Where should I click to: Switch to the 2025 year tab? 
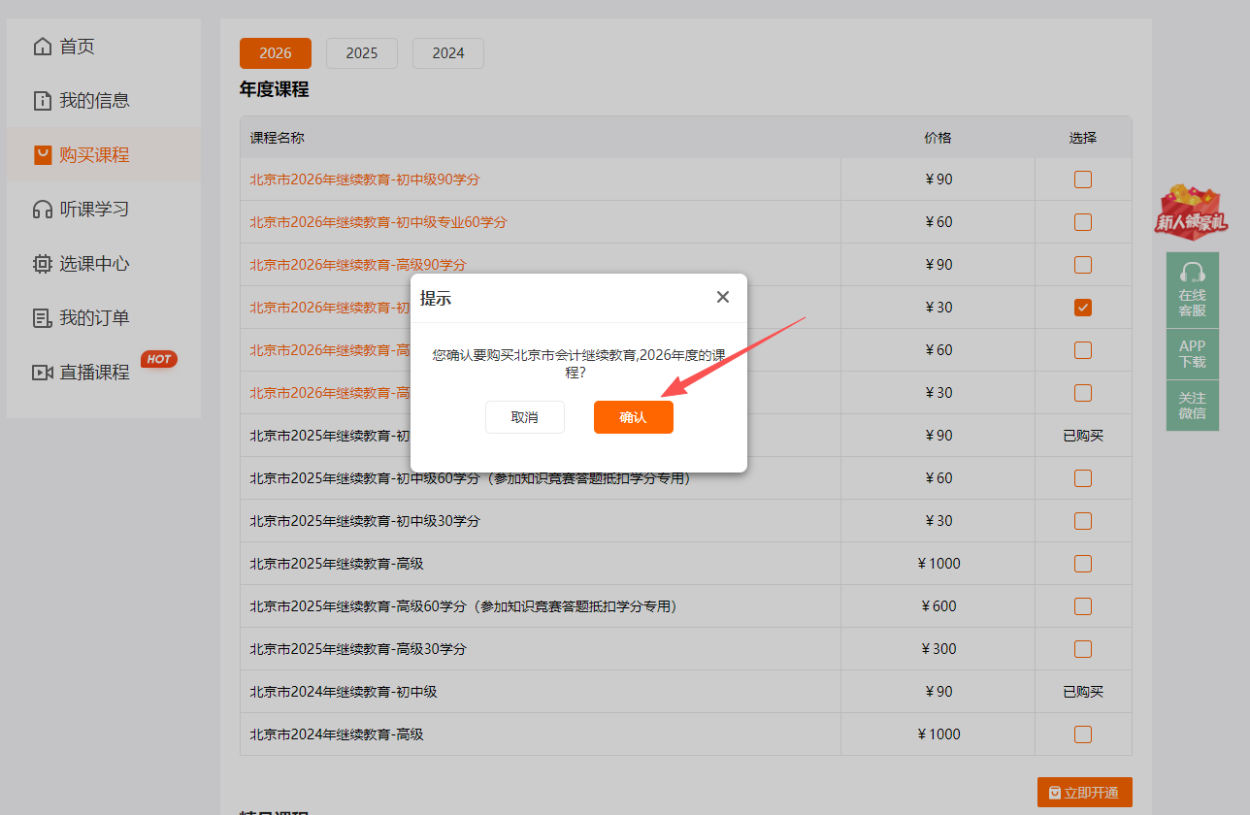pos(362,53)
